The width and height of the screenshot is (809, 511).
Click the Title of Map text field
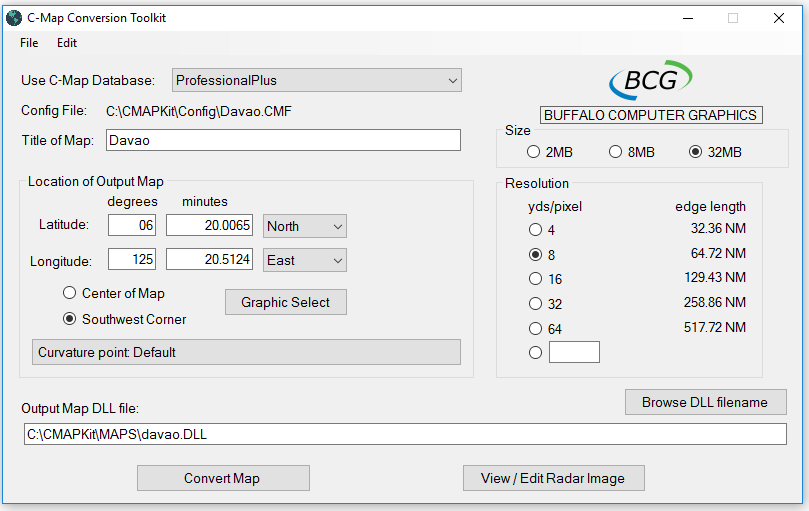(281, 140)
